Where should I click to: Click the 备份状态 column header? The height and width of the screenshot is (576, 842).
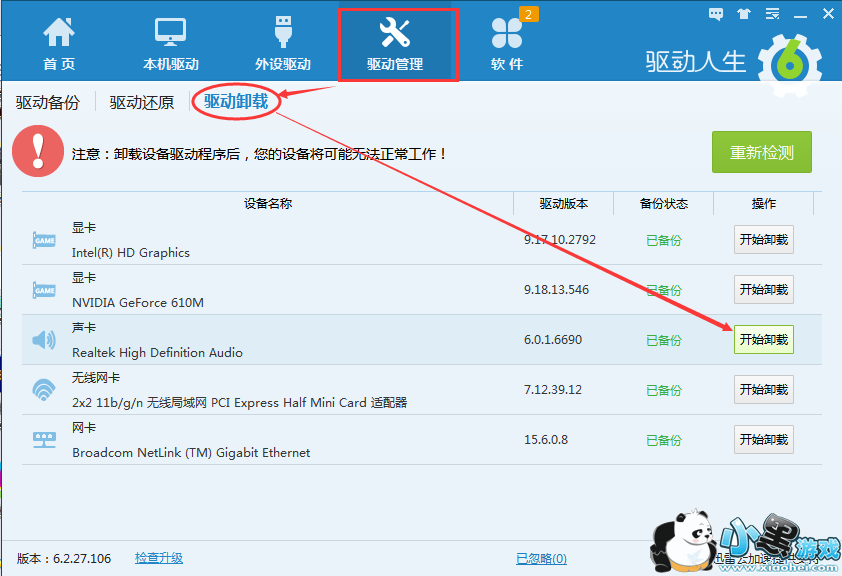(x=664, y=203)
